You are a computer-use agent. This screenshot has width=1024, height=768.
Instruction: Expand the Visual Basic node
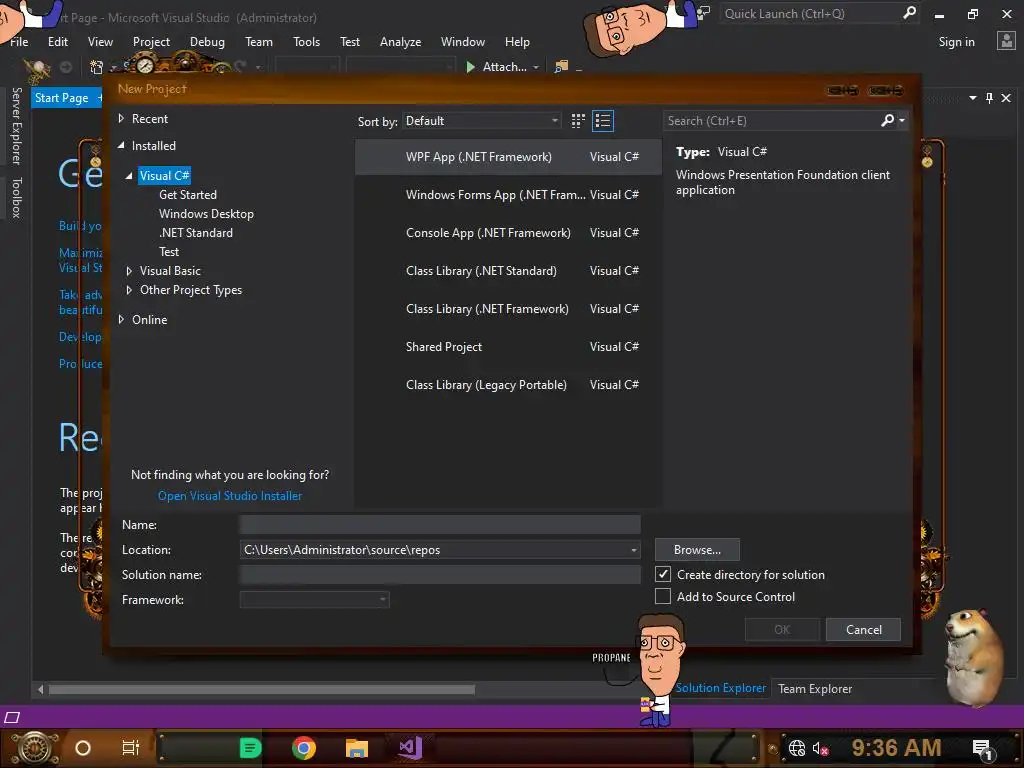[129, 271]
